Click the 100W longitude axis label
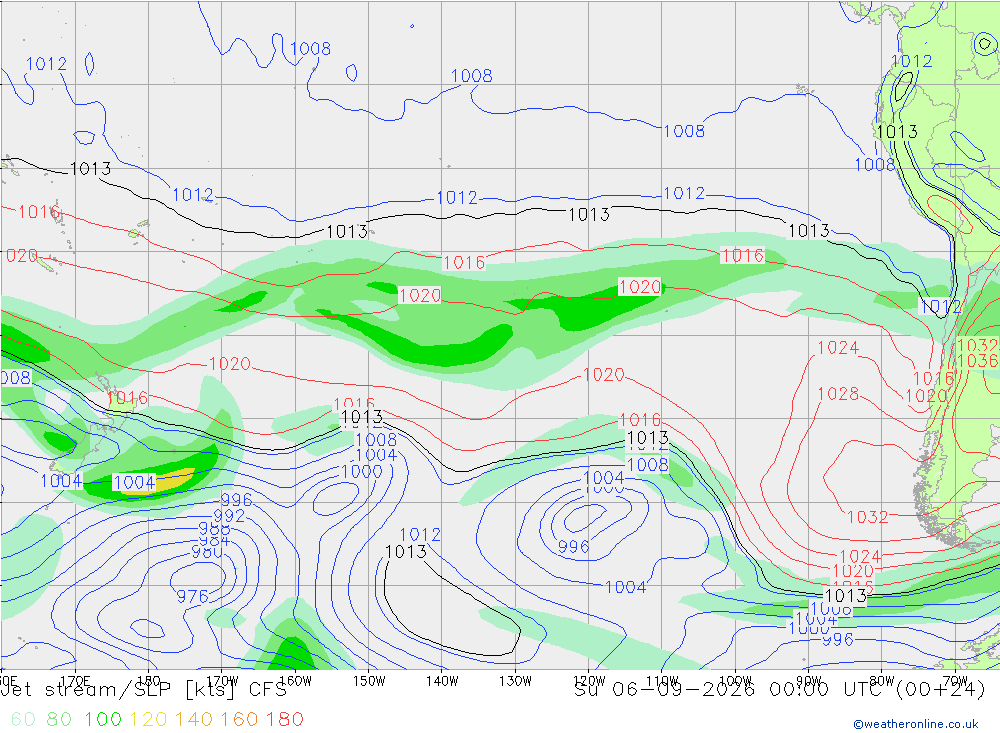 pyautogui.click(x=735, y=681)
